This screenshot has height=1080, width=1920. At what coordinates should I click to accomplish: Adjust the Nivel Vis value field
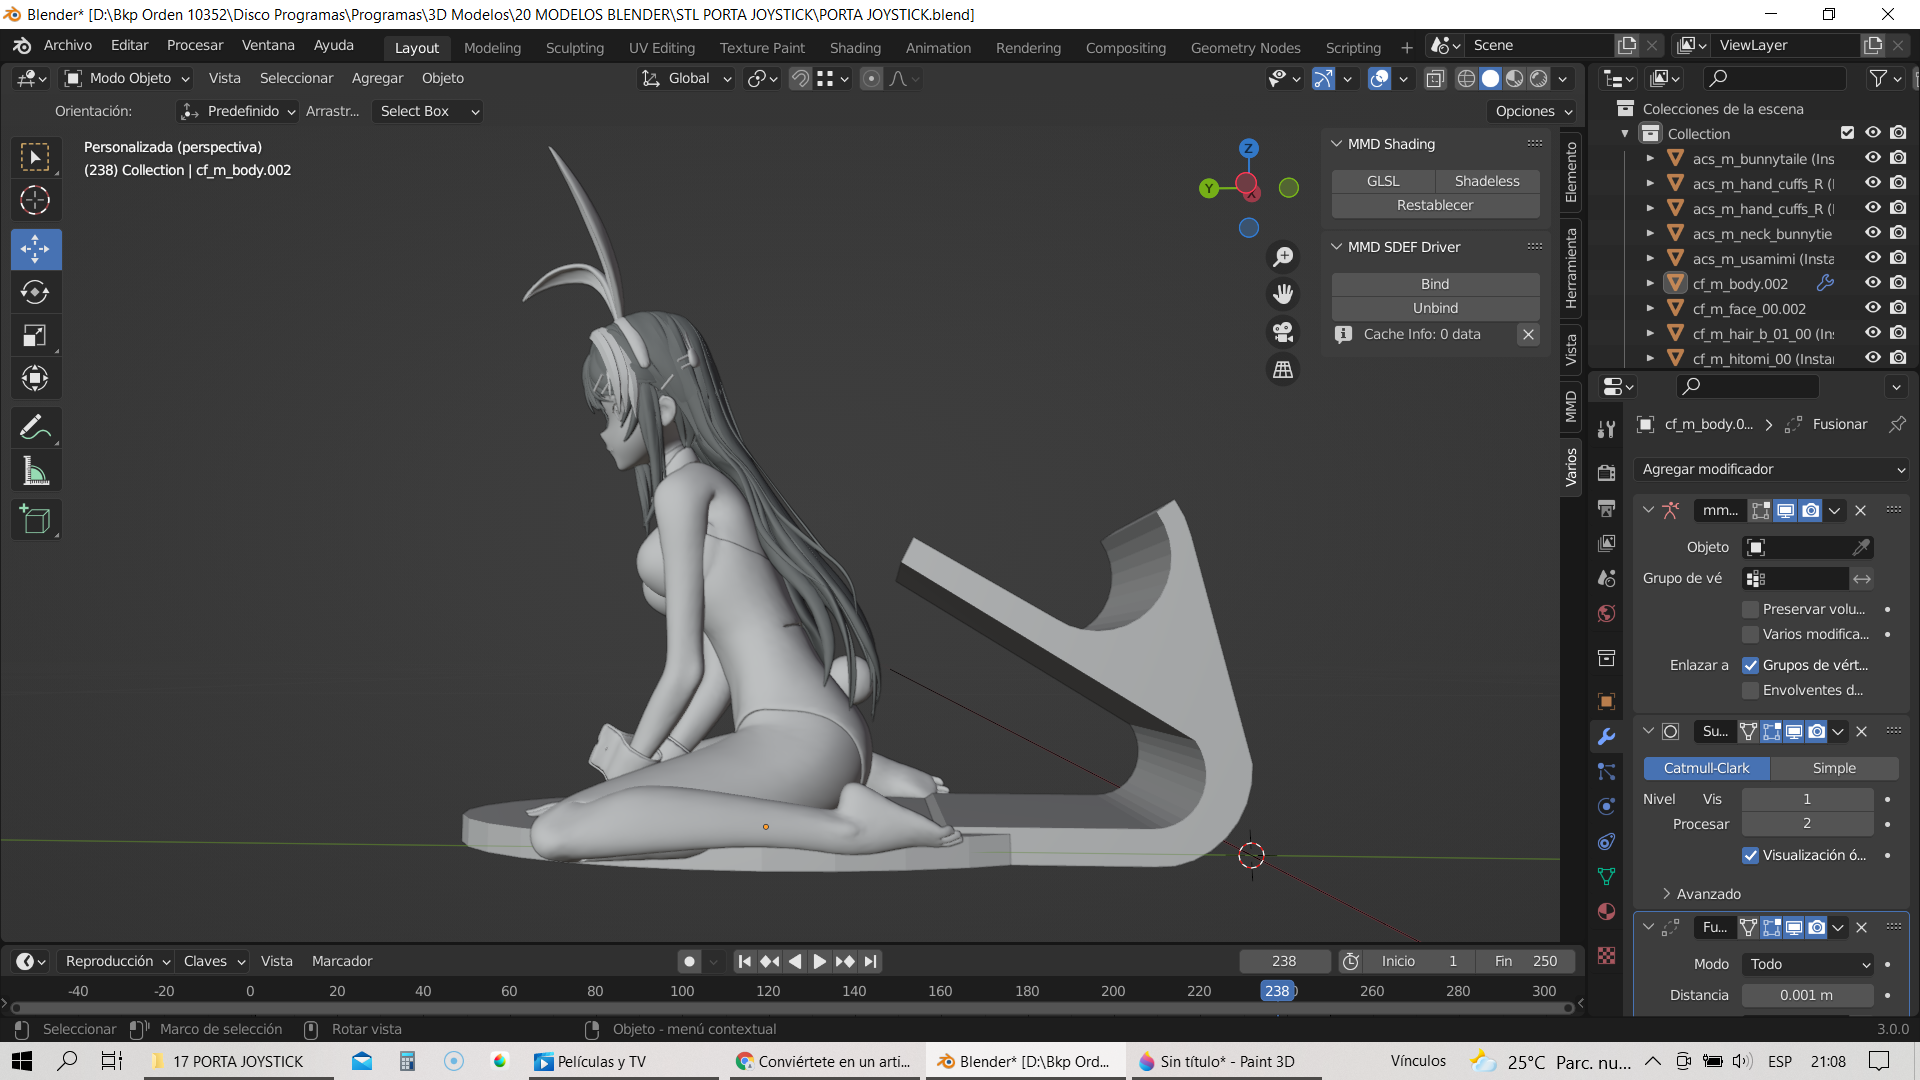(1807, 799)
